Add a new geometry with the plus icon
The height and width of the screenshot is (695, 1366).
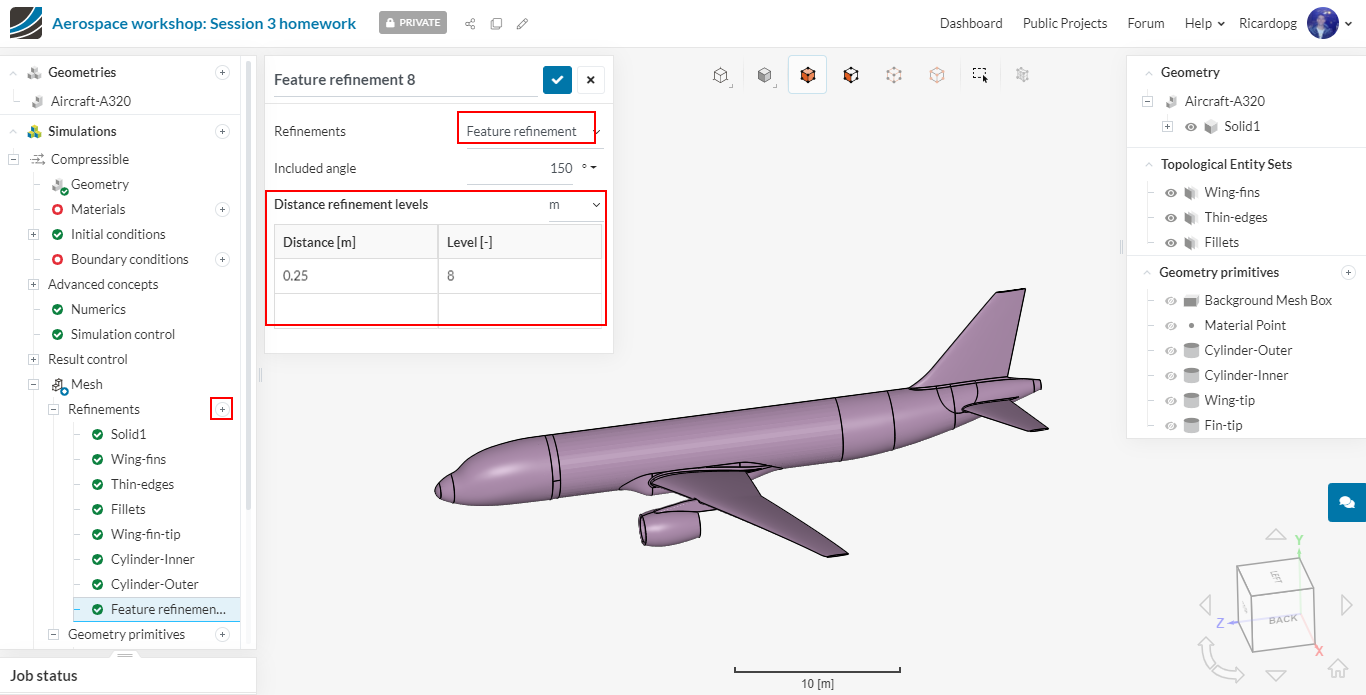pos(222,72)
